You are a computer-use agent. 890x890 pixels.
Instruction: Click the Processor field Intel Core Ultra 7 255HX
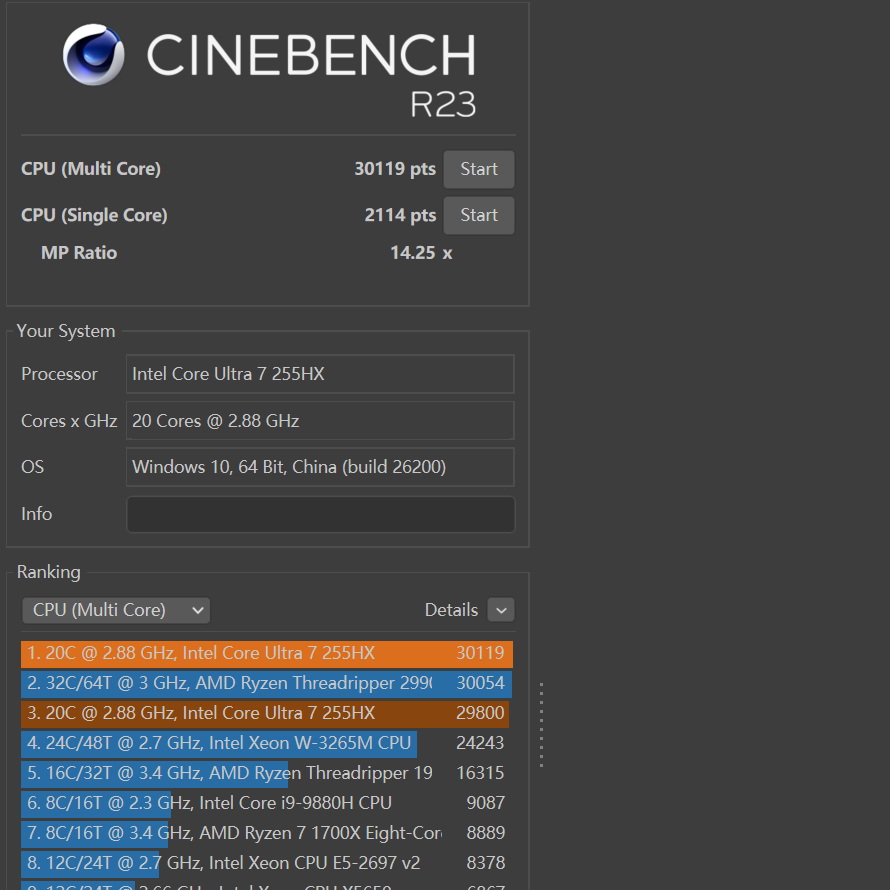pyautogui.click(x=320, y=374)
